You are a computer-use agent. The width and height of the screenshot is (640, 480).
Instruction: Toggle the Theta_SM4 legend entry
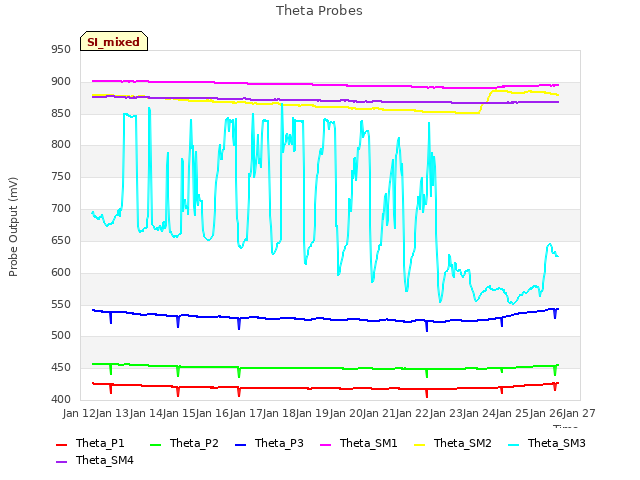click(95, 460)
